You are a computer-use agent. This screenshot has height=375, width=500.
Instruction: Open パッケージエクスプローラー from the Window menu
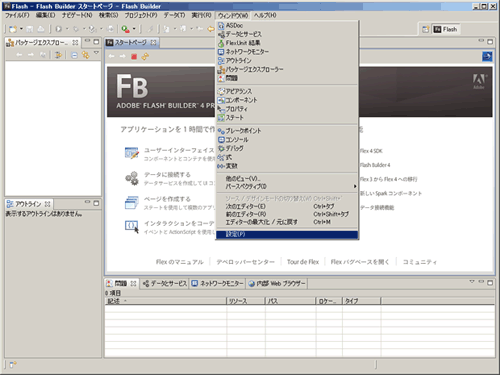tap(287, 69)
